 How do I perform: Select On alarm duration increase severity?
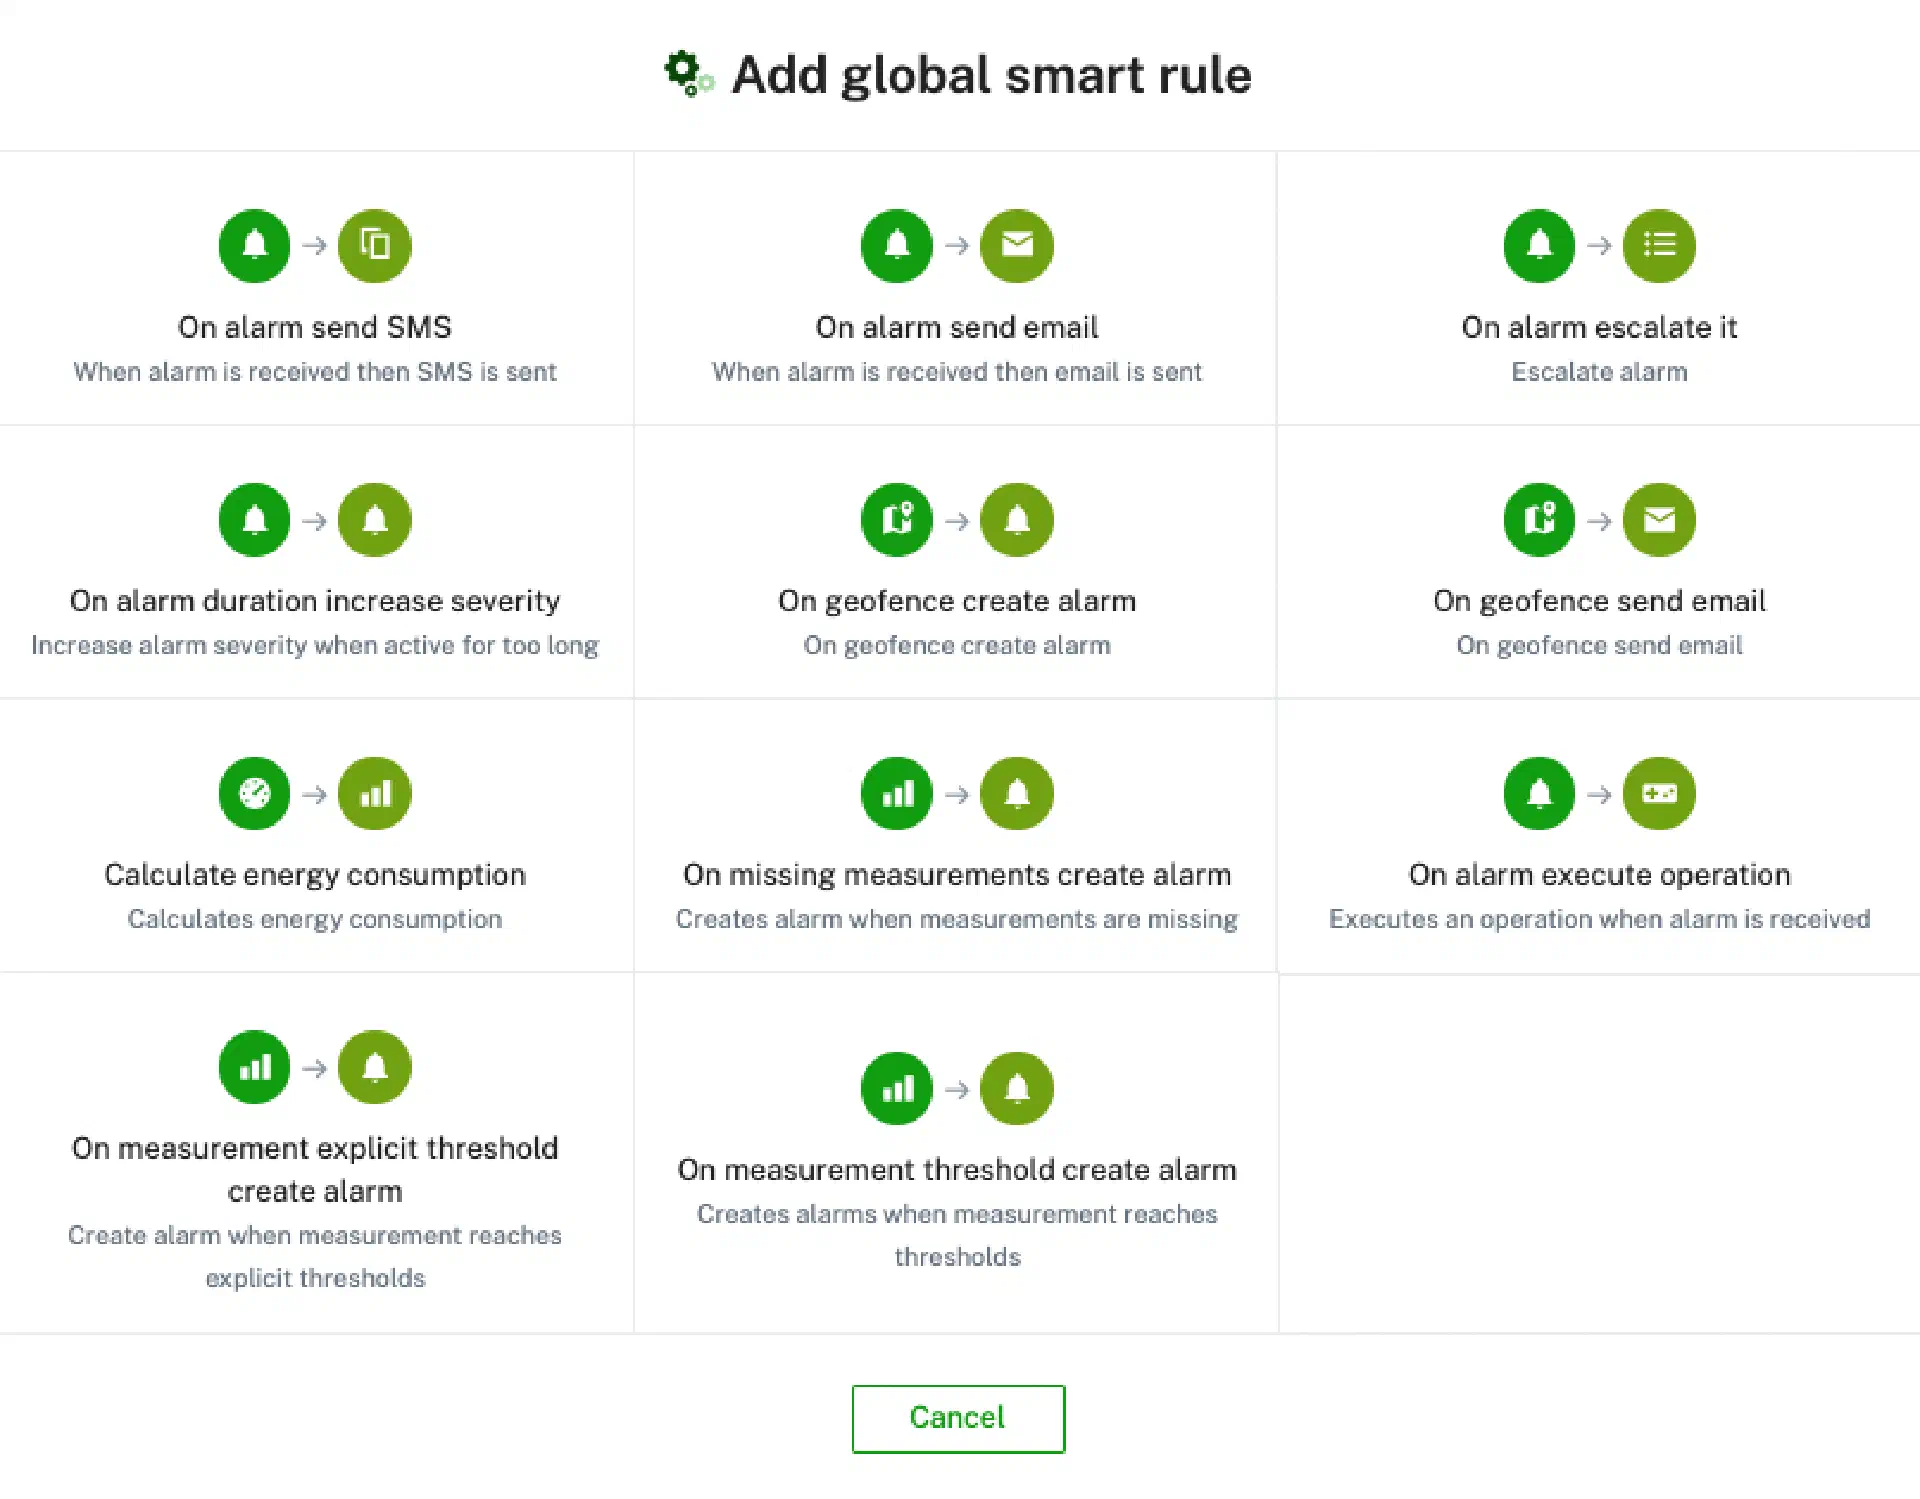[314, 601]
